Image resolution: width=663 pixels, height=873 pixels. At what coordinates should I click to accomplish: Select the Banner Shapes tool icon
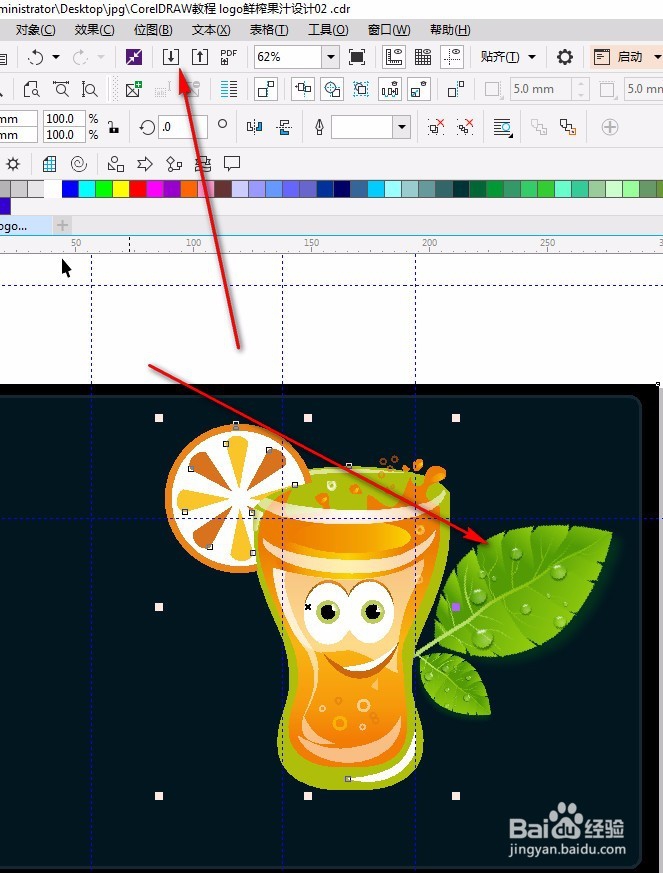(x=203, y=164)
